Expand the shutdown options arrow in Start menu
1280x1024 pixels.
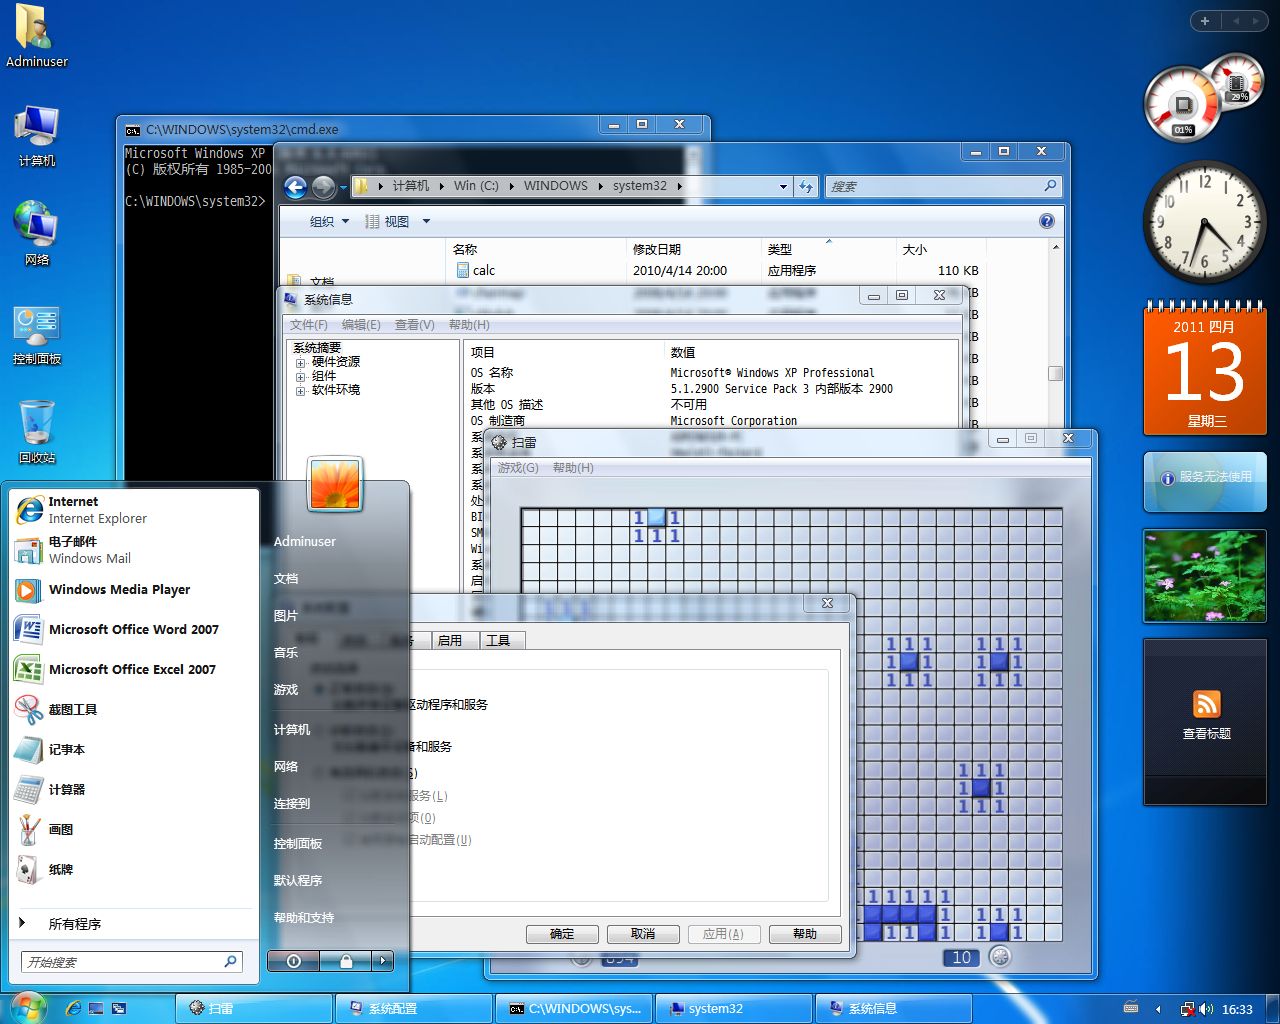coord(383,961)
